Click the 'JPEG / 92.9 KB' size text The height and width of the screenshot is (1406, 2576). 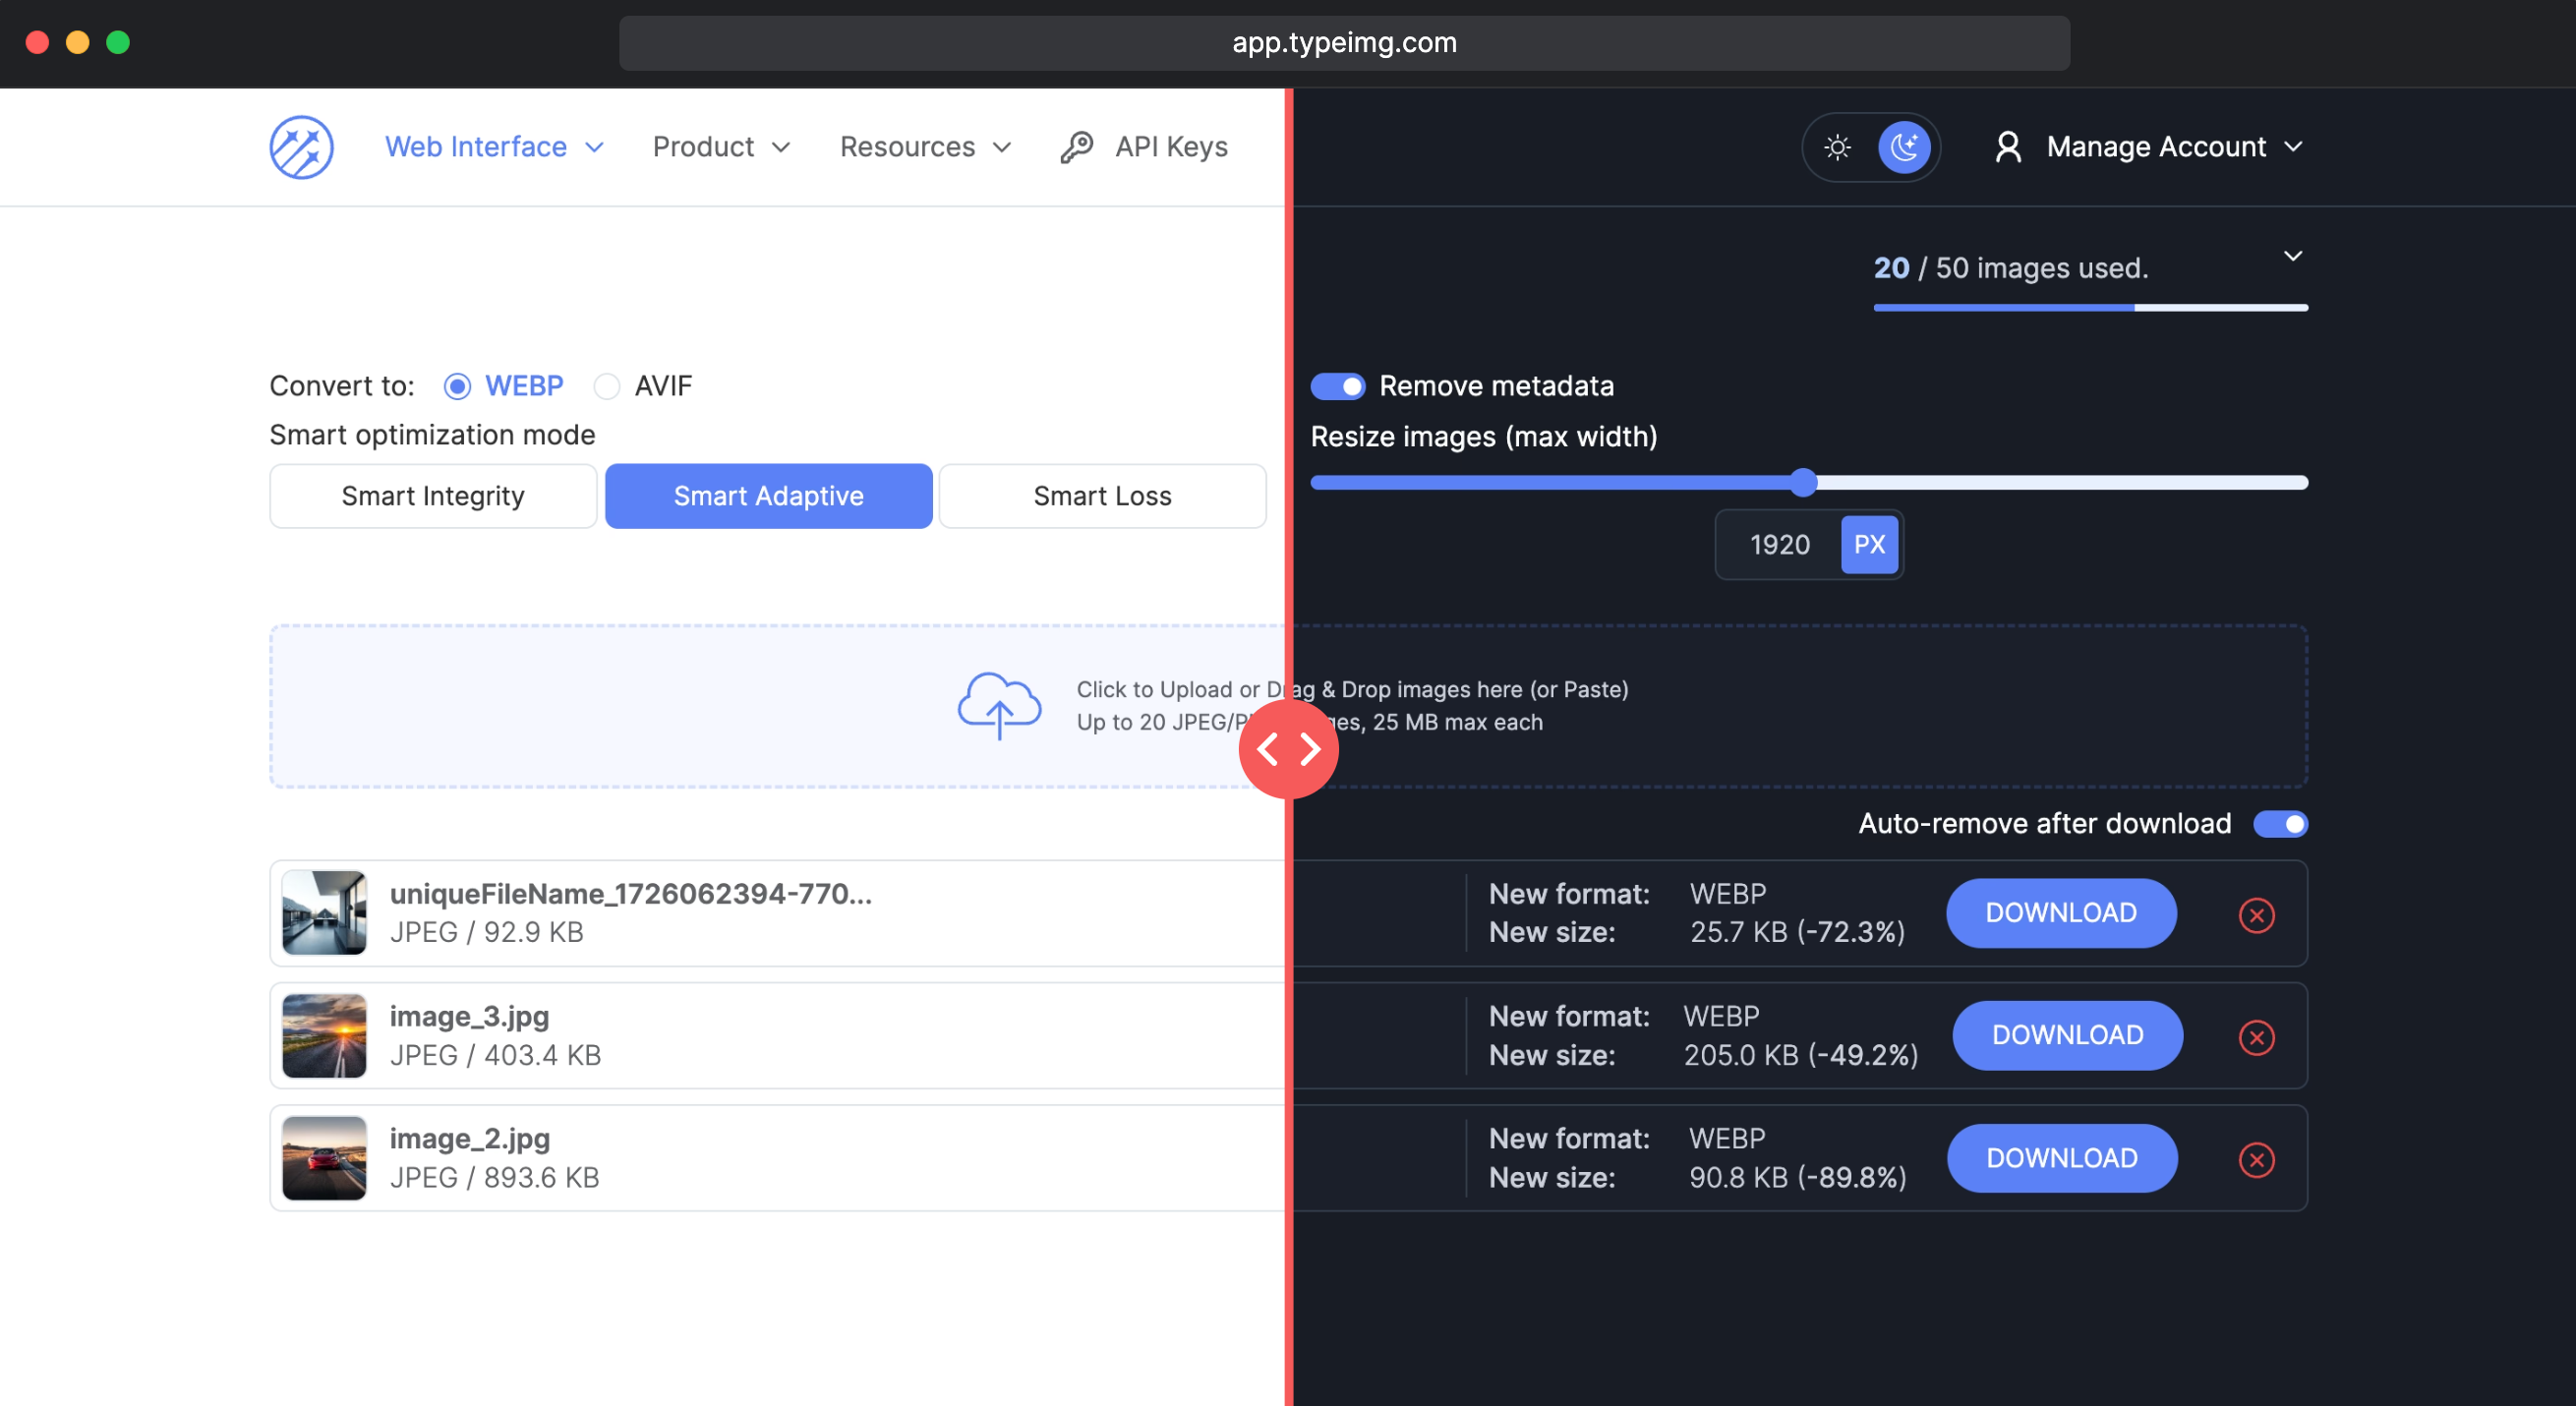coord(486,933)
